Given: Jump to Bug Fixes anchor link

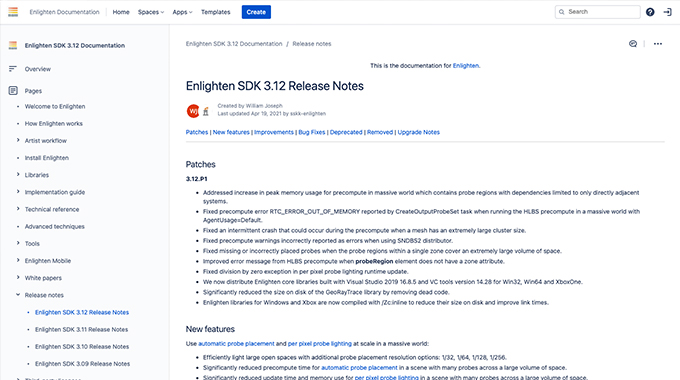Looking at the screenshot, I should click(x=312, y=132).
